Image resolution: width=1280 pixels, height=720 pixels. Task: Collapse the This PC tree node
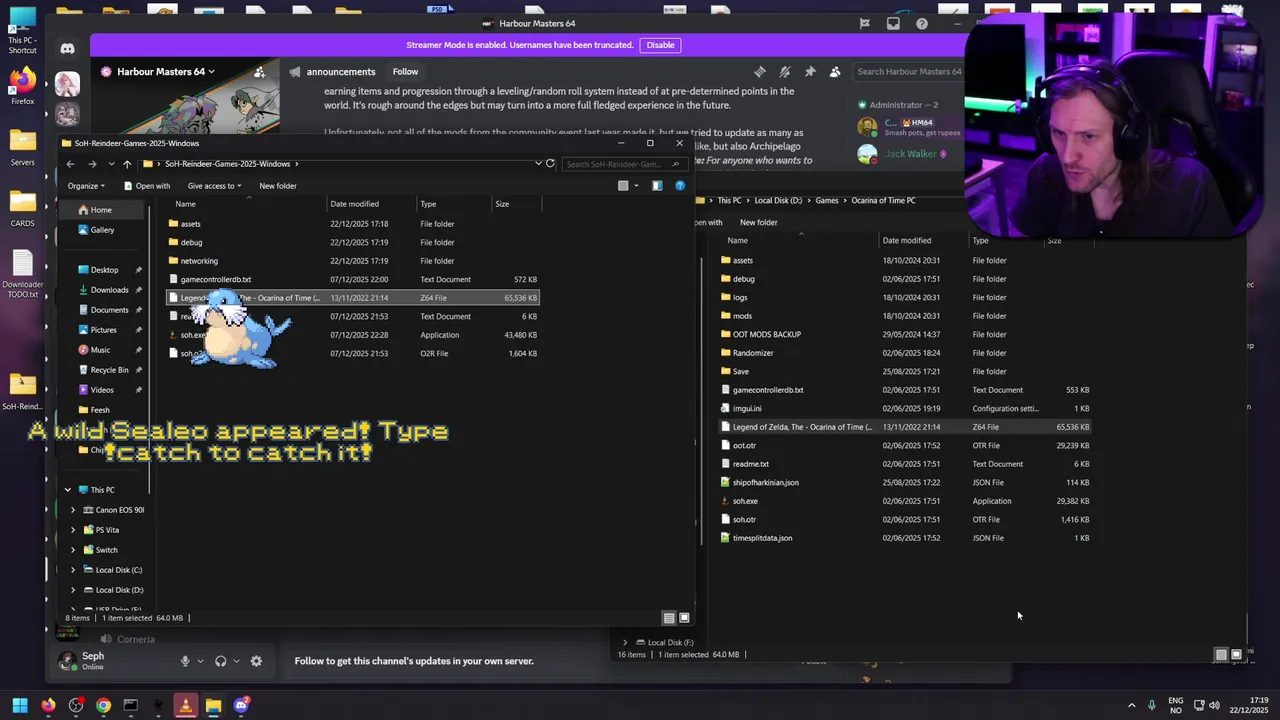pos(68,490)
